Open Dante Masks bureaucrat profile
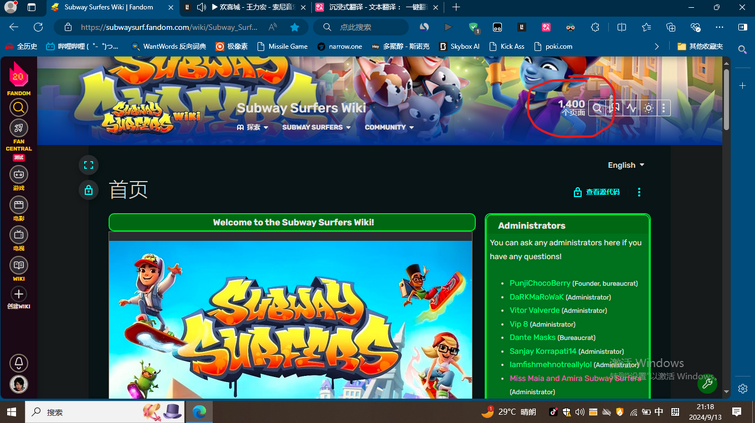Screen dimensions: 755x423 (533, 338)
